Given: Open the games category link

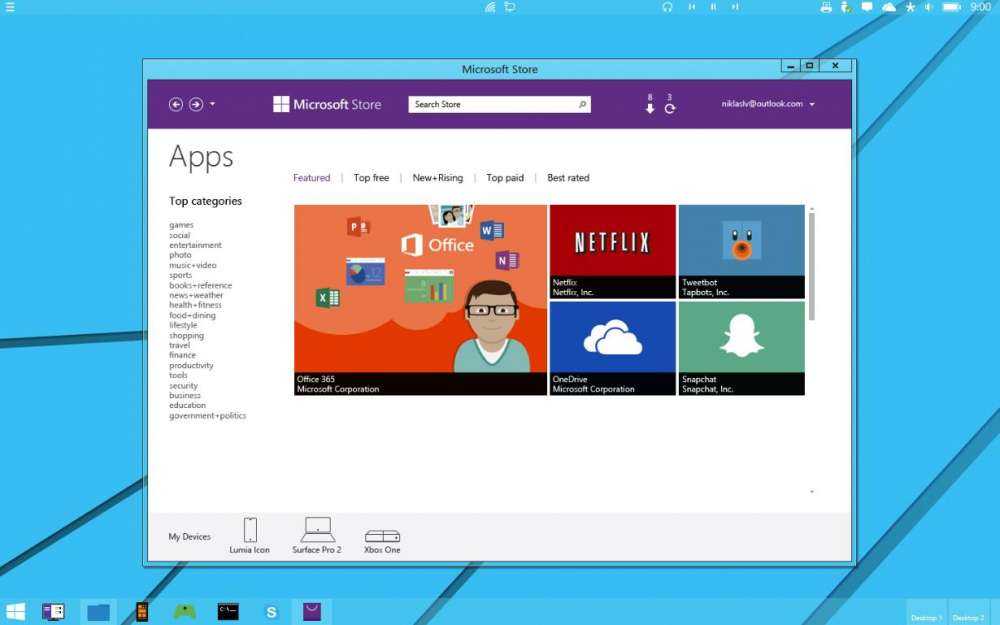Looking at the screenshot, I should [x=181, y=225].
